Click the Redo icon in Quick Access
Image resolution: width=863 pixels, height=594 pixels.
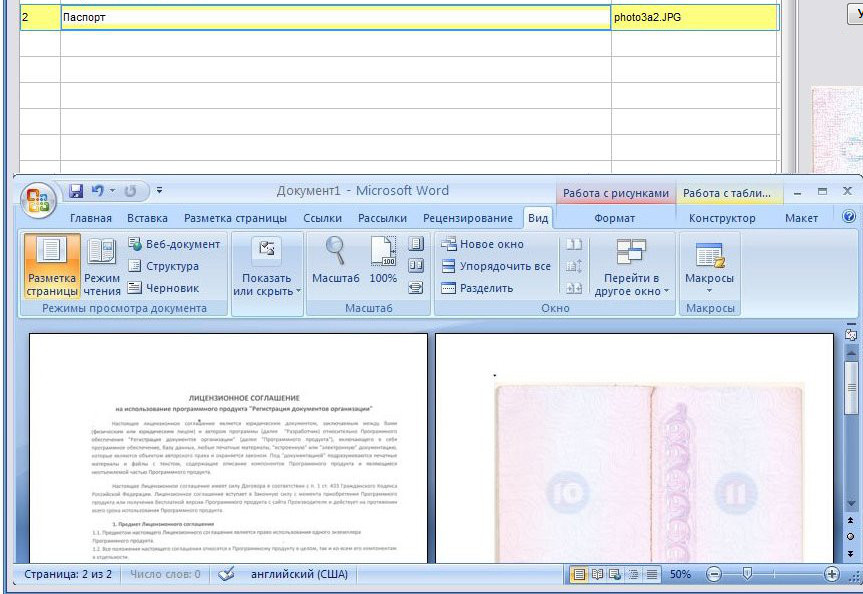click(x=130, y=190)
